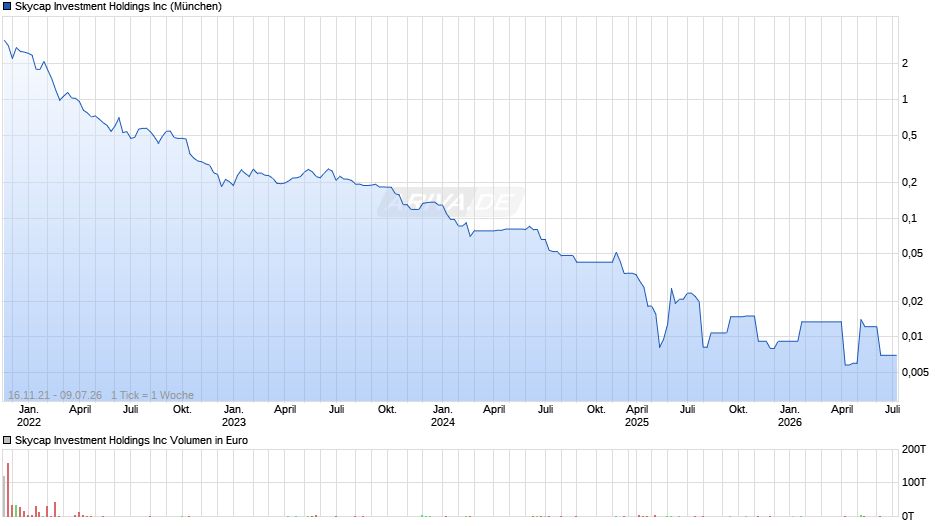Click the volume axis value '100T'
This screenshot has width=940, height=526.
[x=914, y=482]
